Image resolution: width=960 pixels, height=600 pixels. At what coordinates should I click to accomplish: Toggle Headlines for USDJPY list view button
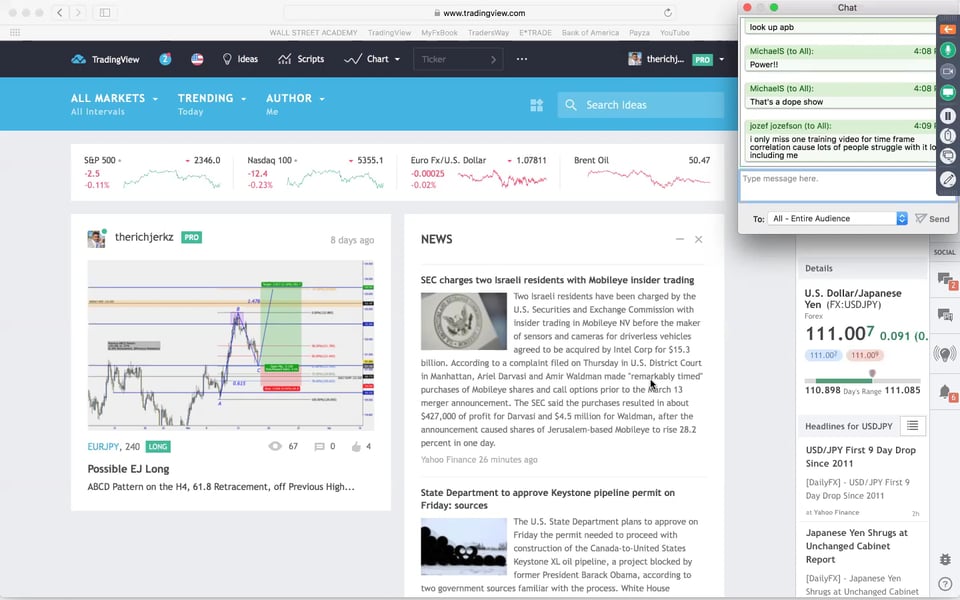[912, 426]
